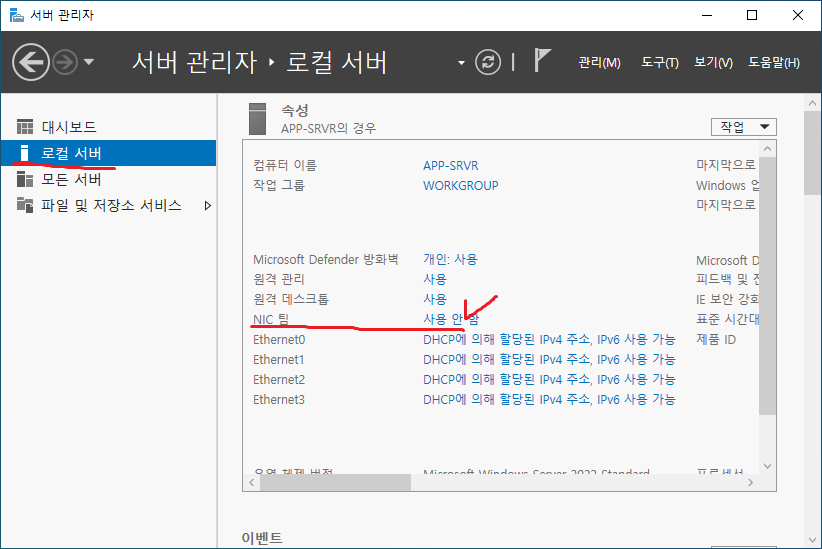This screenshot has width=822, height=549.
Task: Refresh the Server Manager view
Action: [x=488, y=62]
